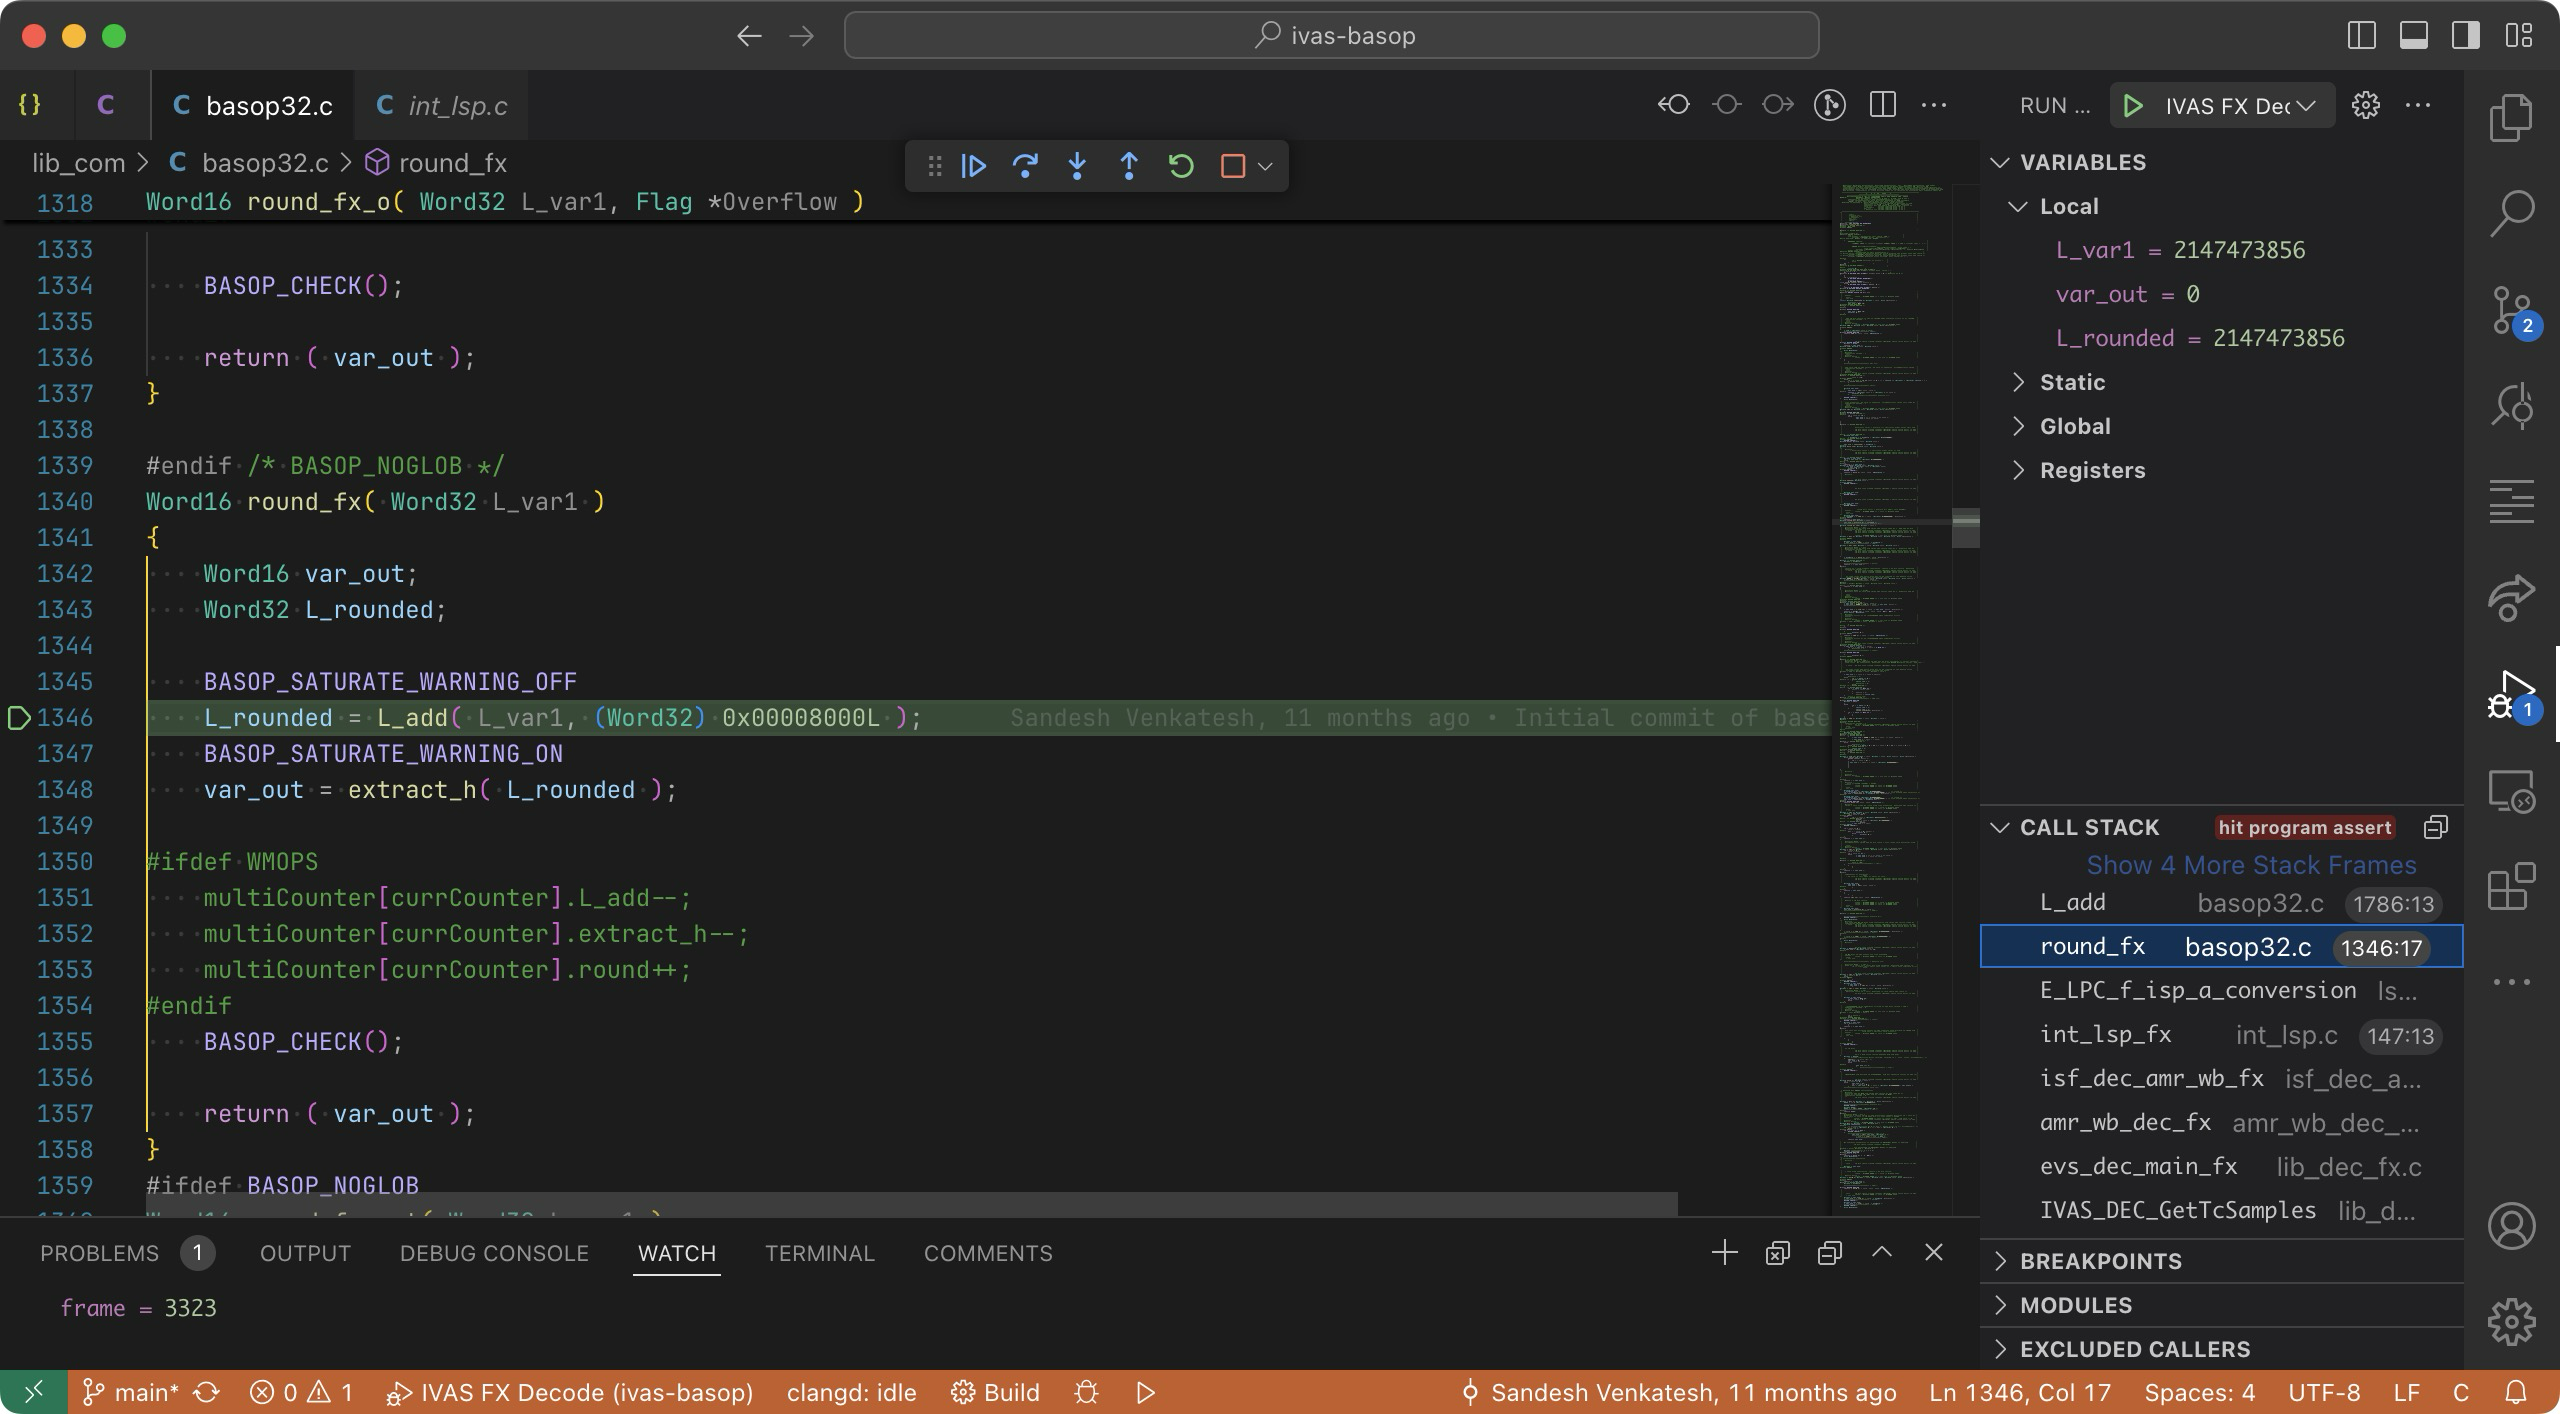Open Extensions view in the activity bar
This screenshot has width=2560, height=1414.
2511,886
